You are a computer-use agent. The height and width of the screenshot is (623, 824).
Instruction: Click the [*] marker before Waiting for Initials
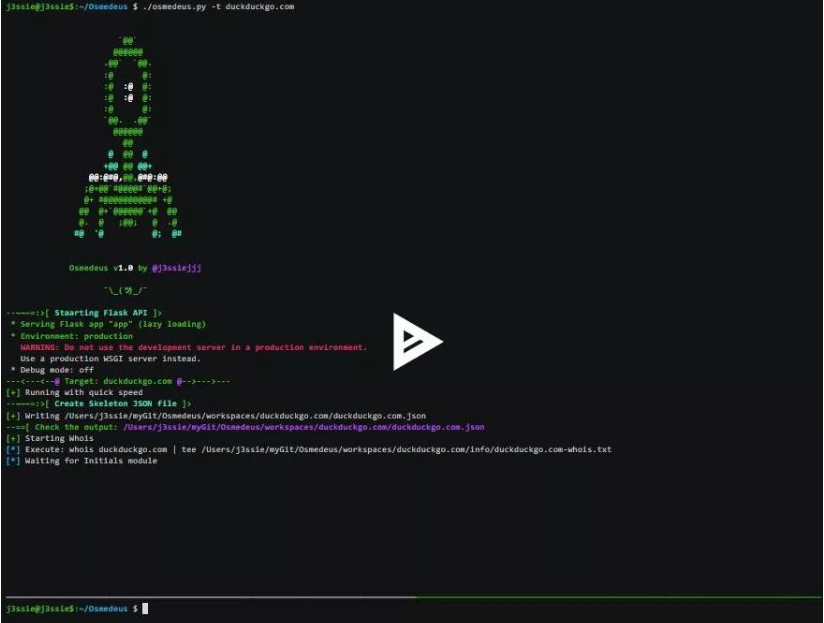coord(12,461)
